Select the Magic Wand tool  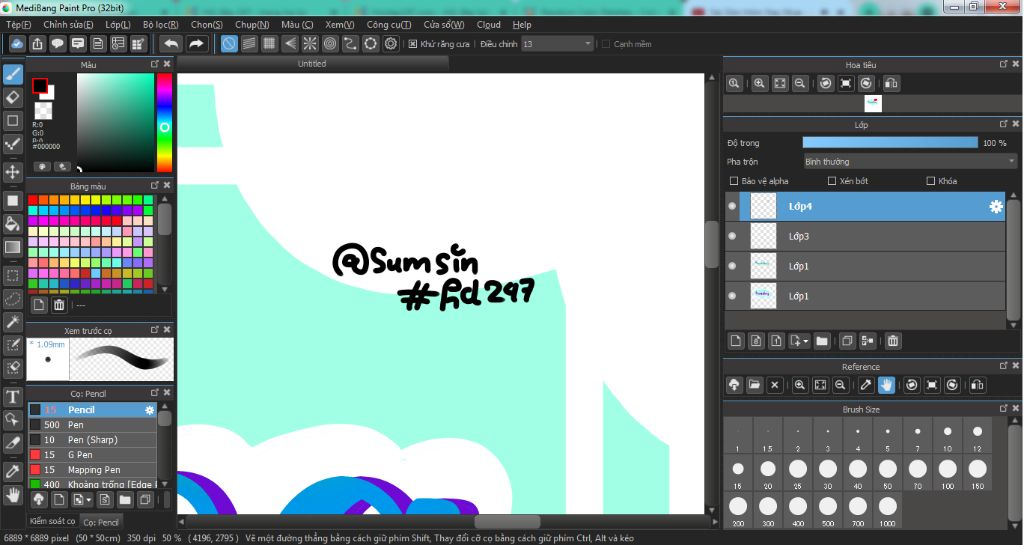12,321
